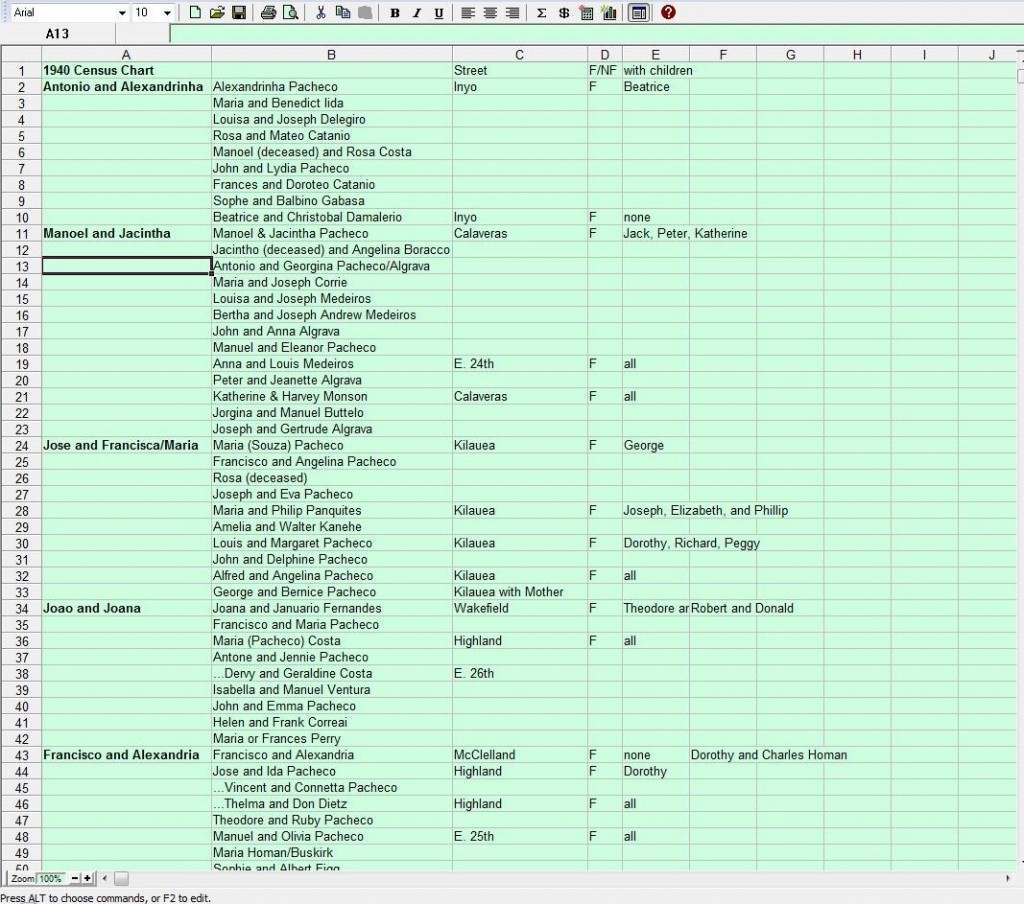Screen dimensions: 1024x904
Task: Insert AutoSum with the sigma icon
Action: click(541, 13)
